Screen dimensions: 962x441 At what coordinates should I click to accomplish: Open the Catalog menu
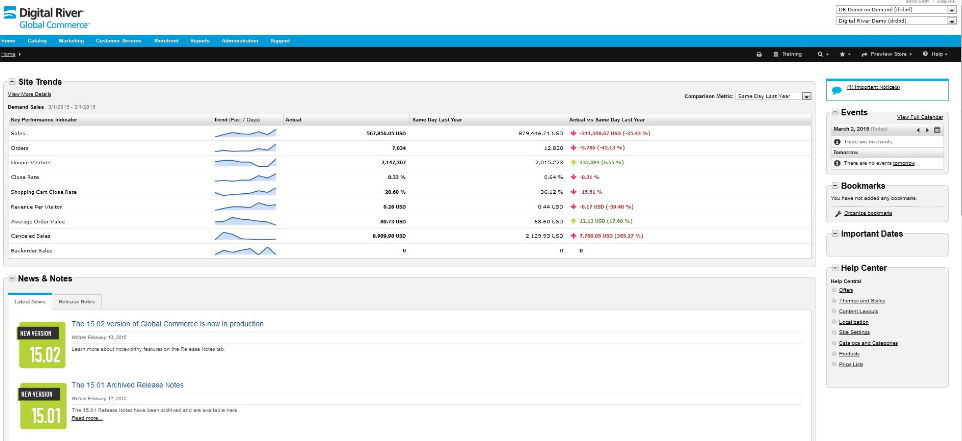37,41
